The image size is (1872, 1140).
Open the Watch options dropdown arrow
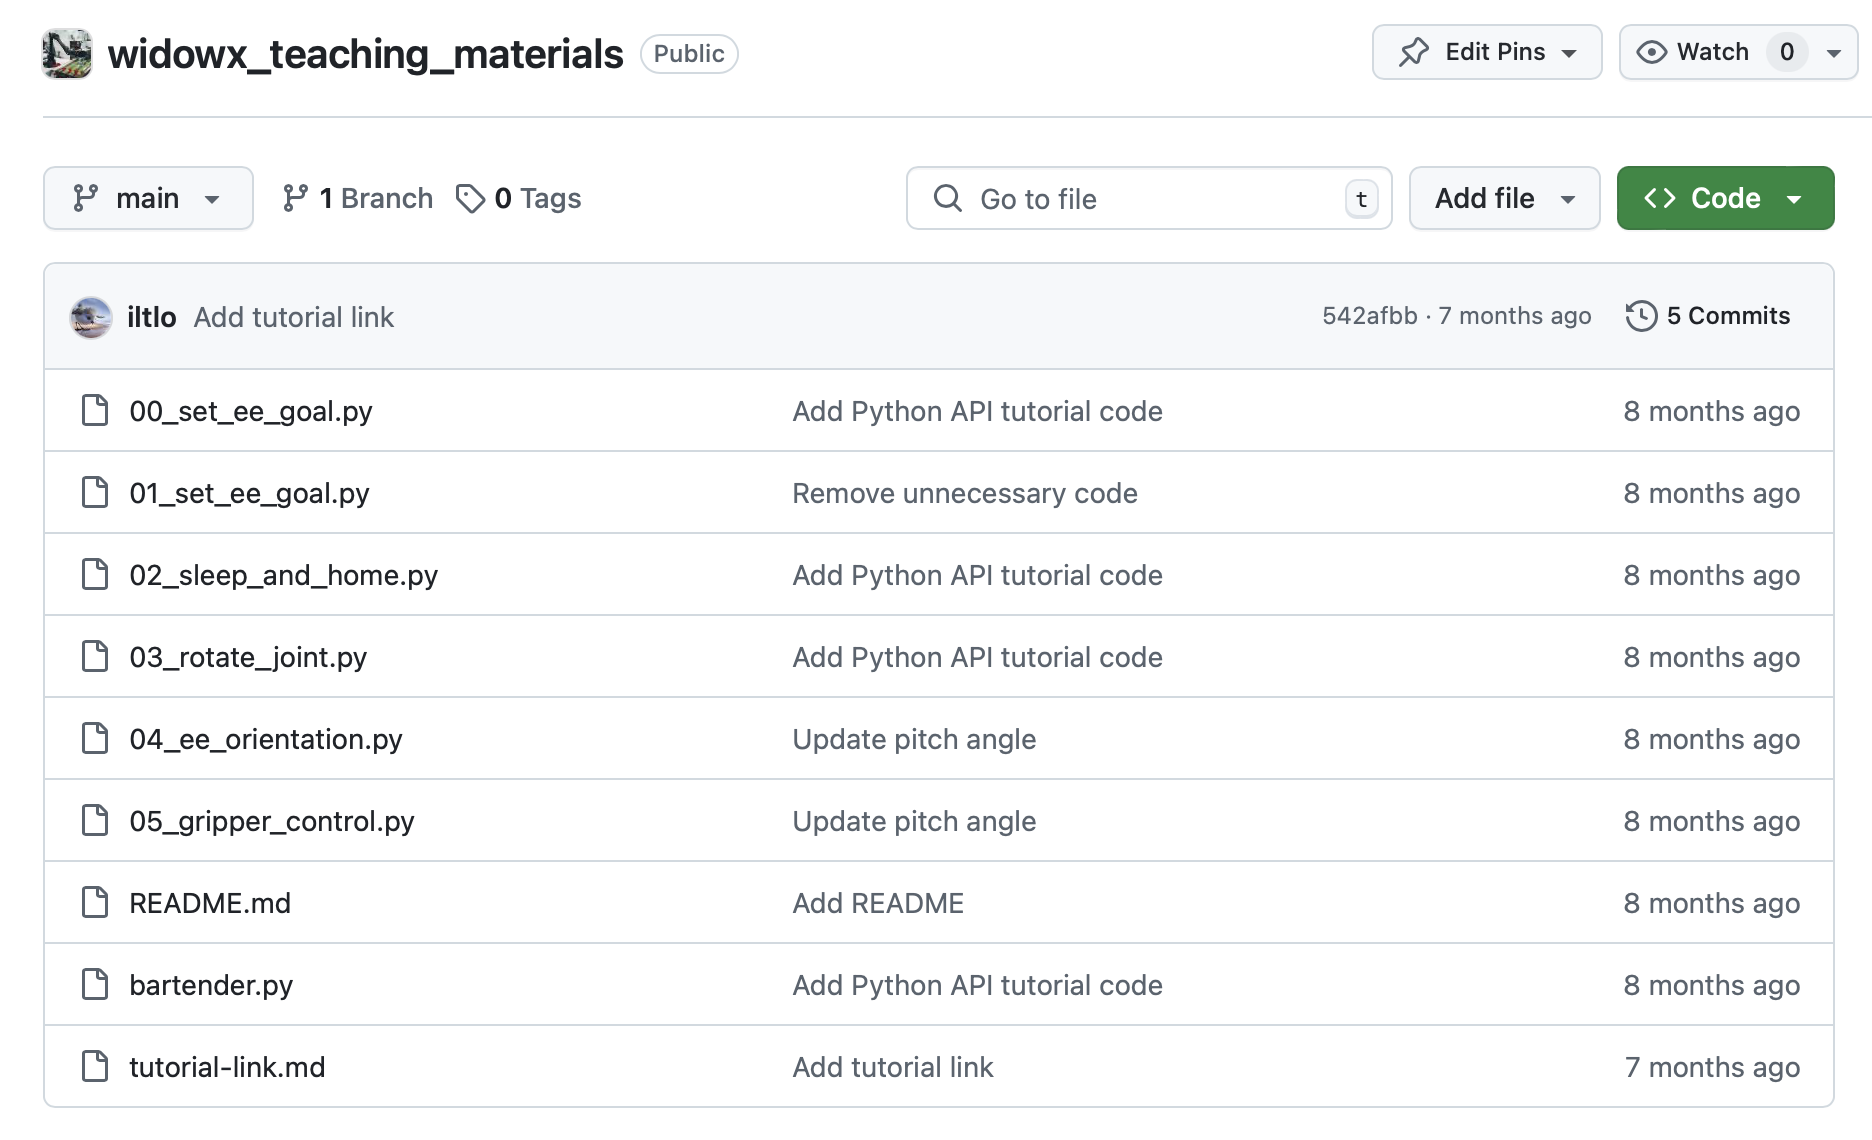(x=1834, y=53)
